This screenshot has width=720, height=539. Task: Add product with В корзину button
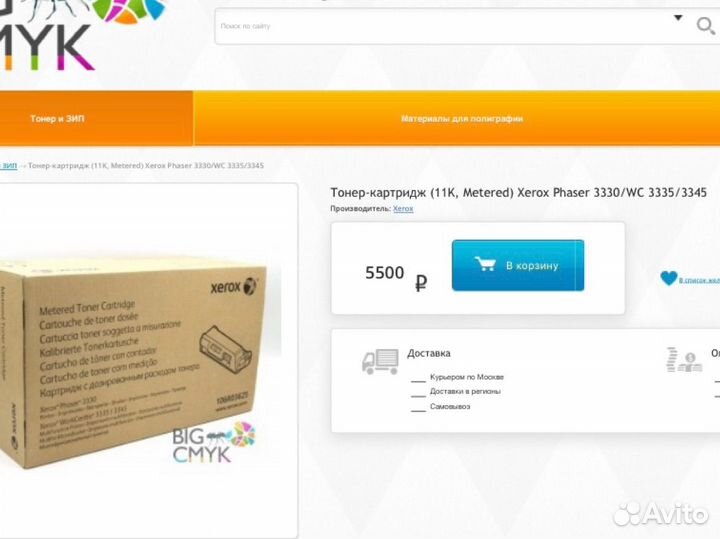(518, 265)
